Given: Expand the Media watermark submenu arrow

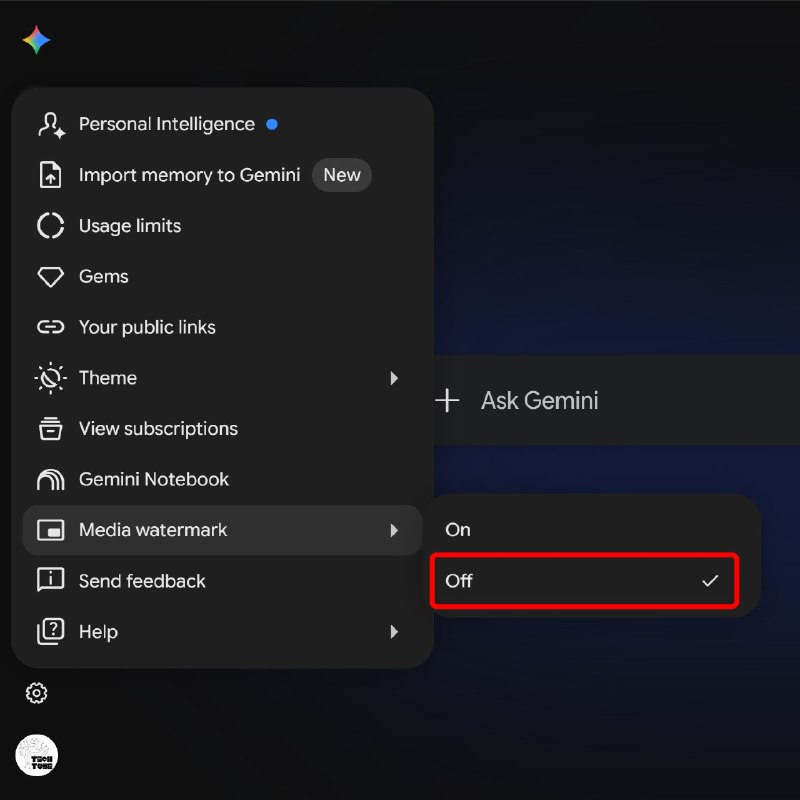Looking at the screenshot, I should pyautogui.click(x=394, y=530).
